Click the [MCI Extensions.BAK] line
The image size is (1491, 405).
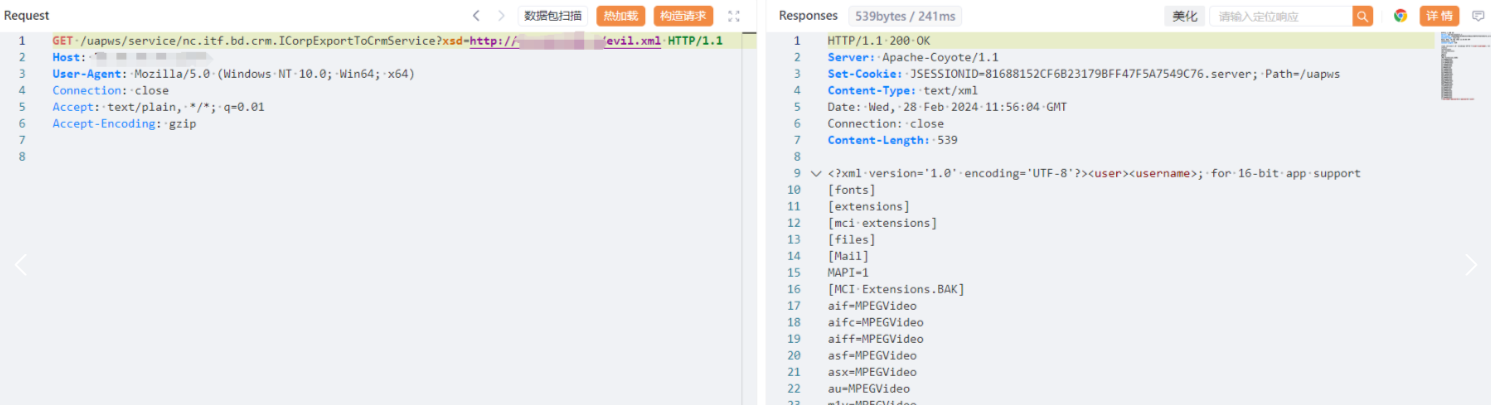(x=896, y=289)
